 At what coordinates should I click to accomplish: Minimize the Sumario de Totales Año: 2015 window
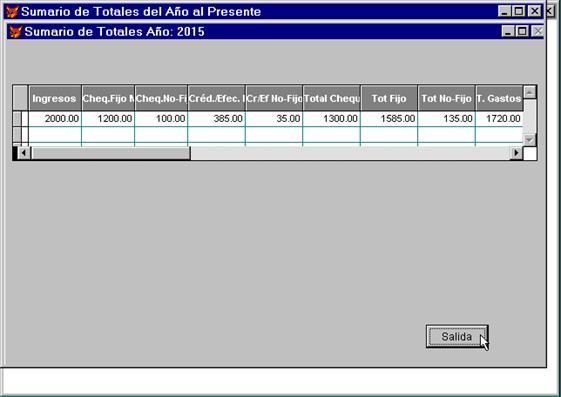[508, 31]
